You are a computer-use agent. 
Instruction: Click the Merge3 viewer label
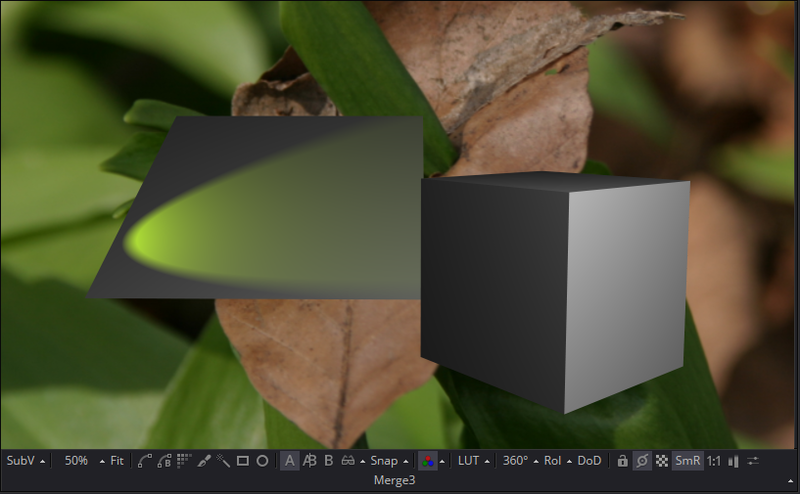pyautogui.click(x=394, y=480)
